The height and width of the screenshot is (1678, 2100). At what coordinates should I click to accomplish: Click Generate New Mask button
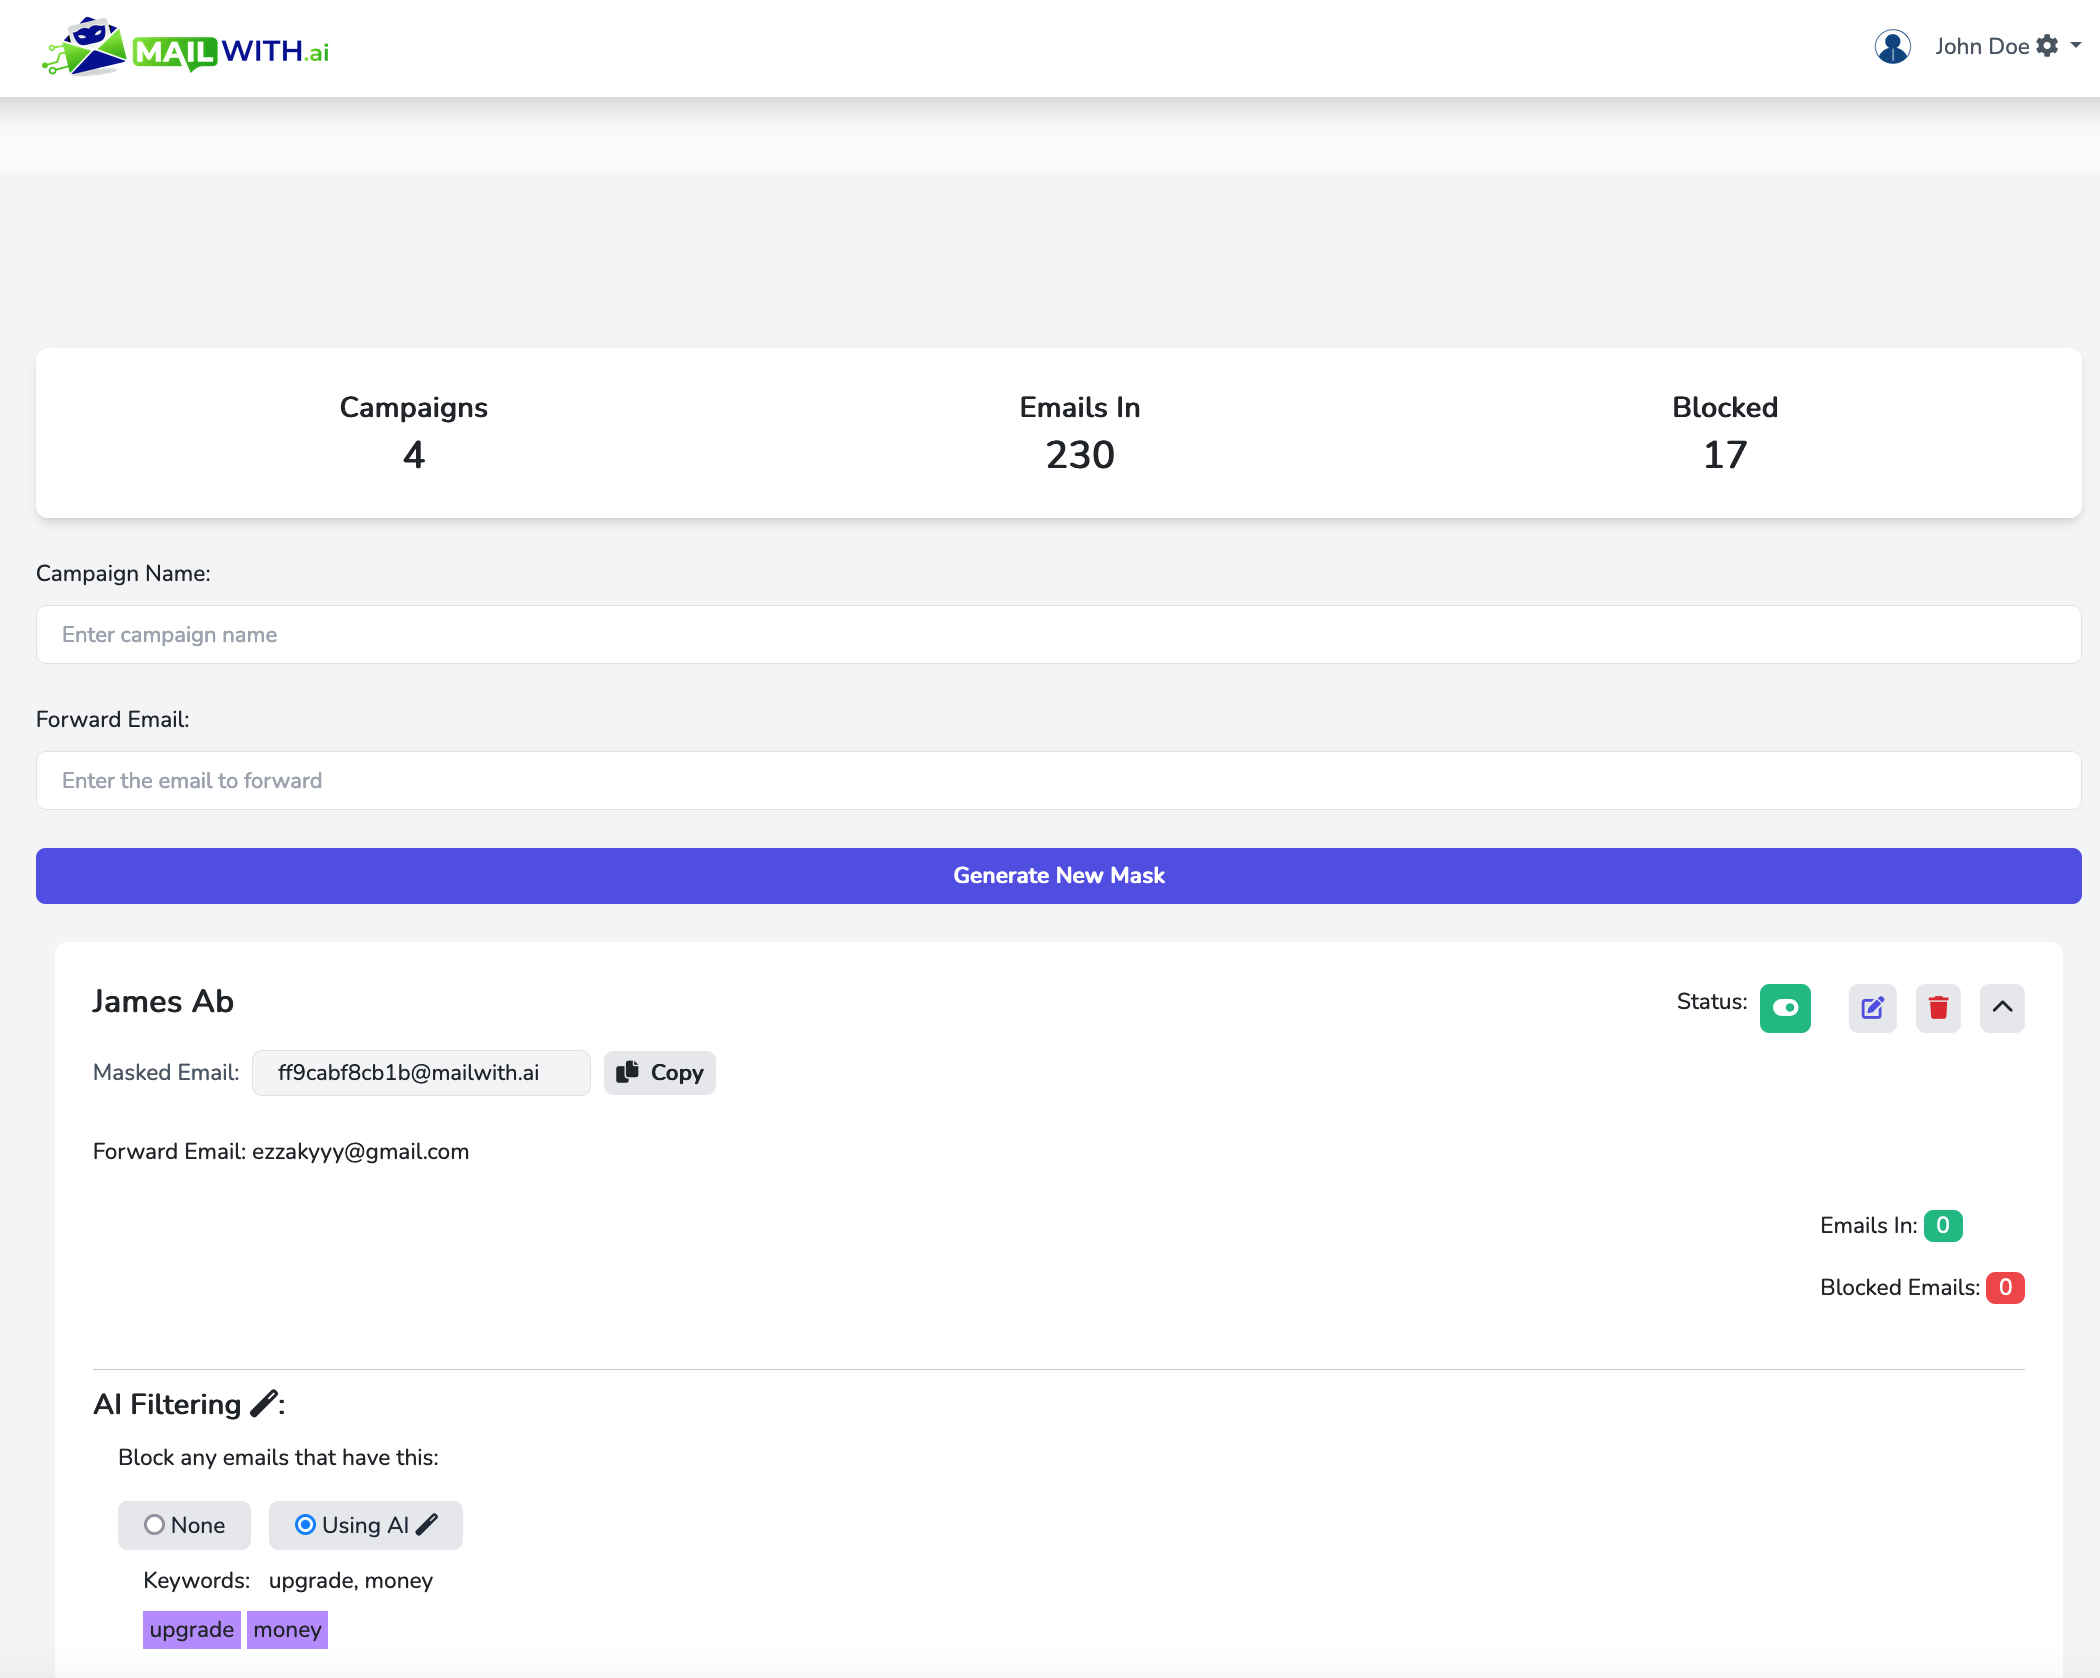[1058, 876]
